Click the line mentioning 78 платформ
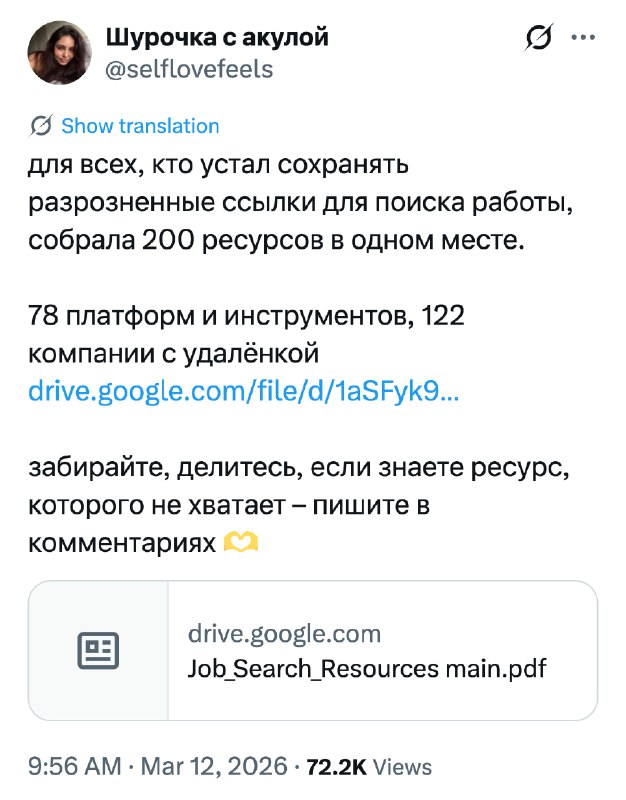 tap(244, 313)
